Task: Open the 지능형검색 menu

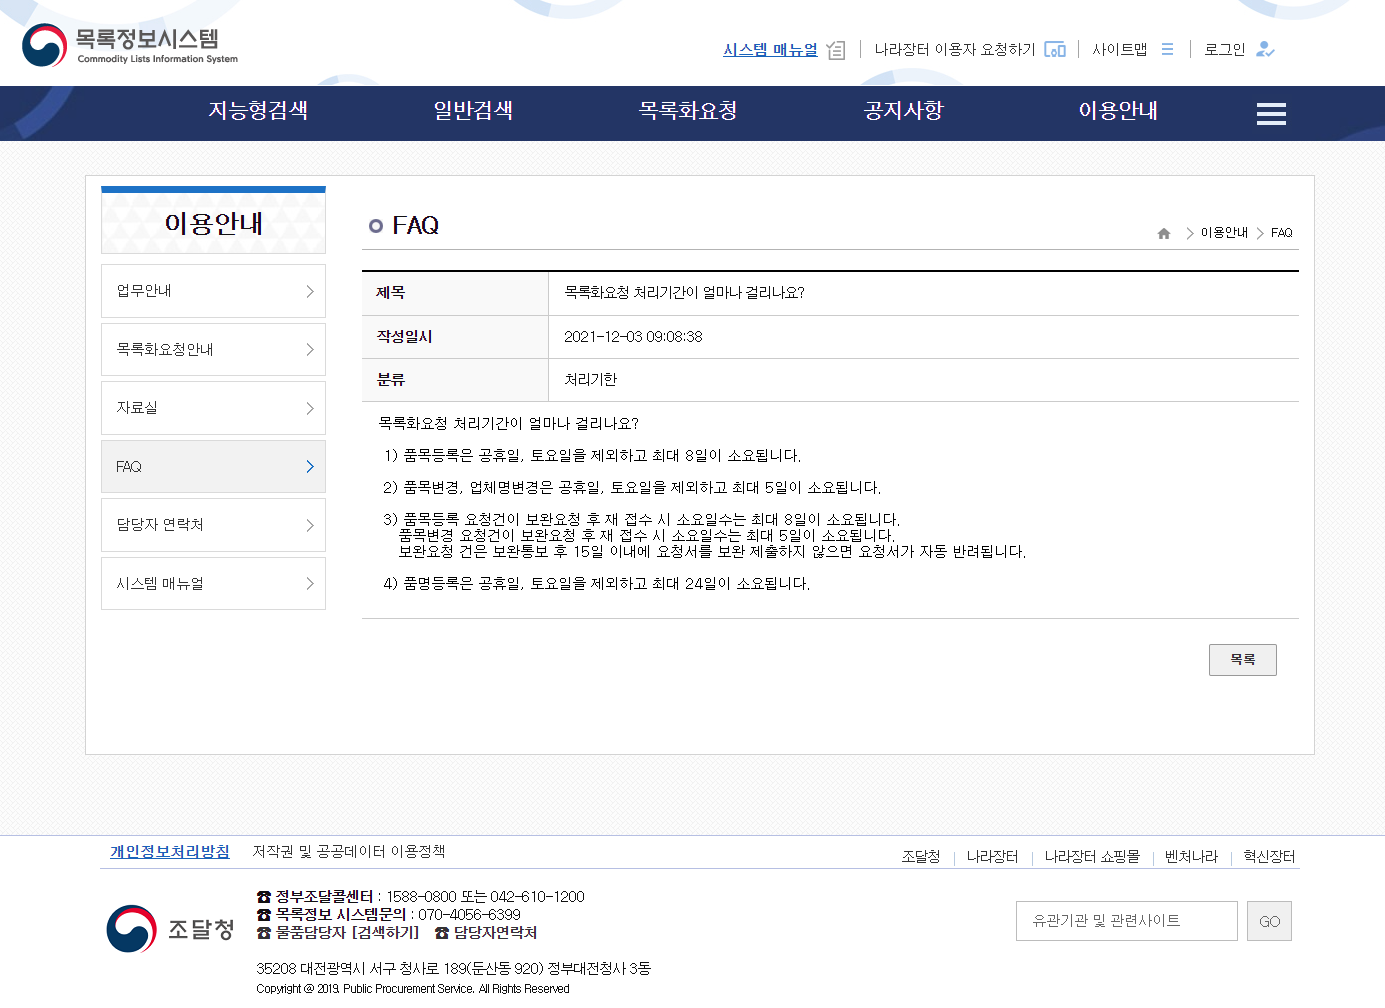Action: 258,111
